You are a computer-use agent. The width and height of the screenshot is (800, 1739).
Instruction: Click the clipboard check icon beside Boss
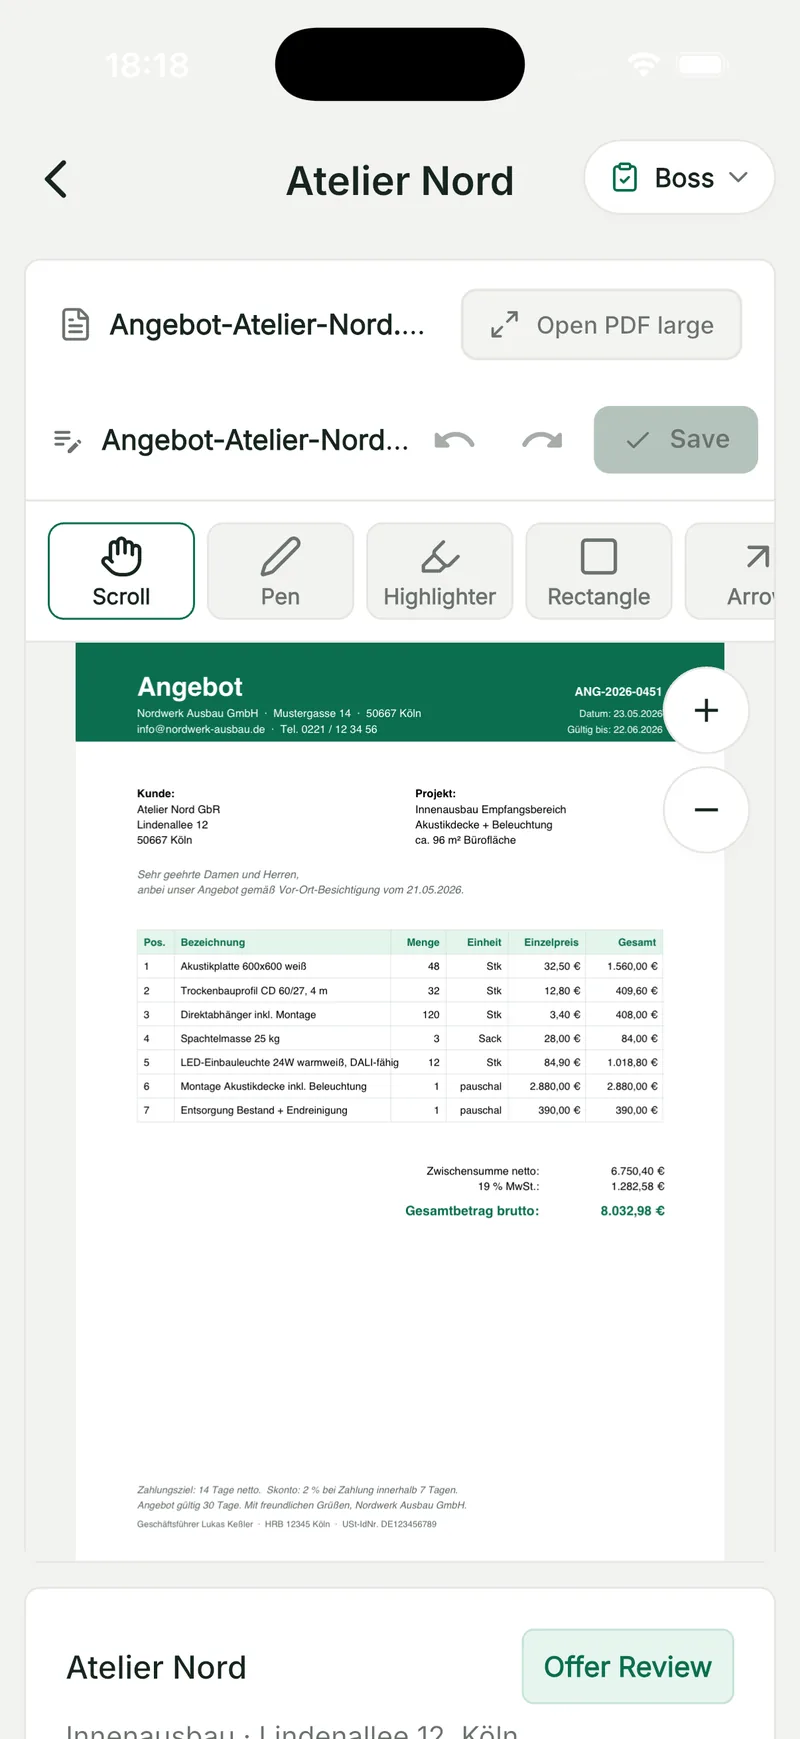pos(625,177)
